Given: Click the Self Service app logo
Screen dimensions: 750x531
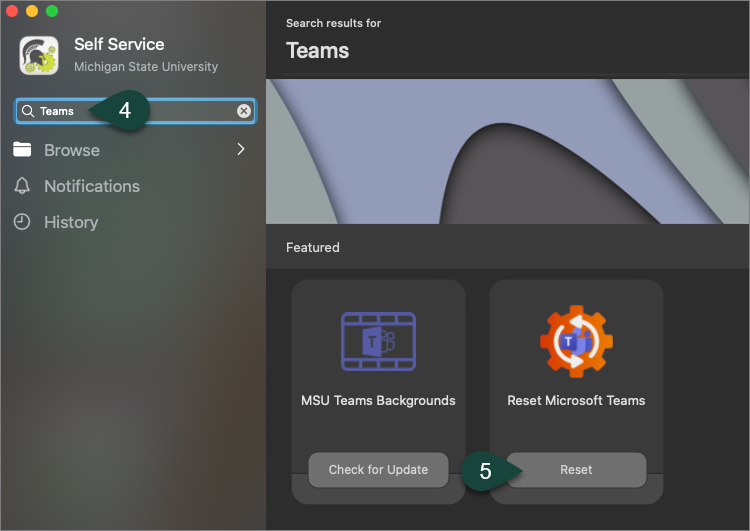Looking at the screenshot, I should (38, 55).
